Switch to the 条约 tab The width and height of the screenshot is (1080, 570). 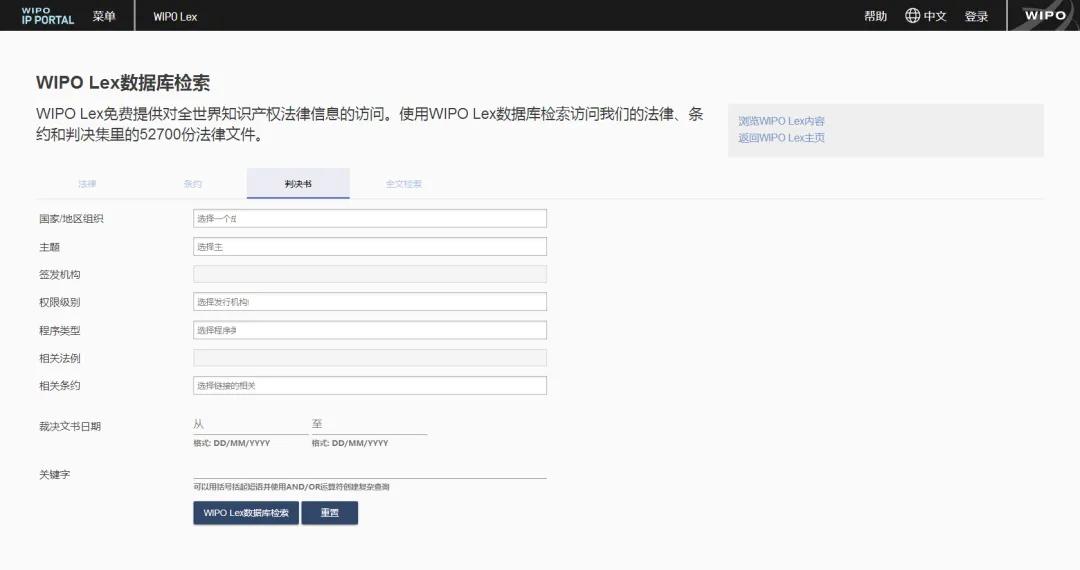pyautogui.click(x=193, y=184)
